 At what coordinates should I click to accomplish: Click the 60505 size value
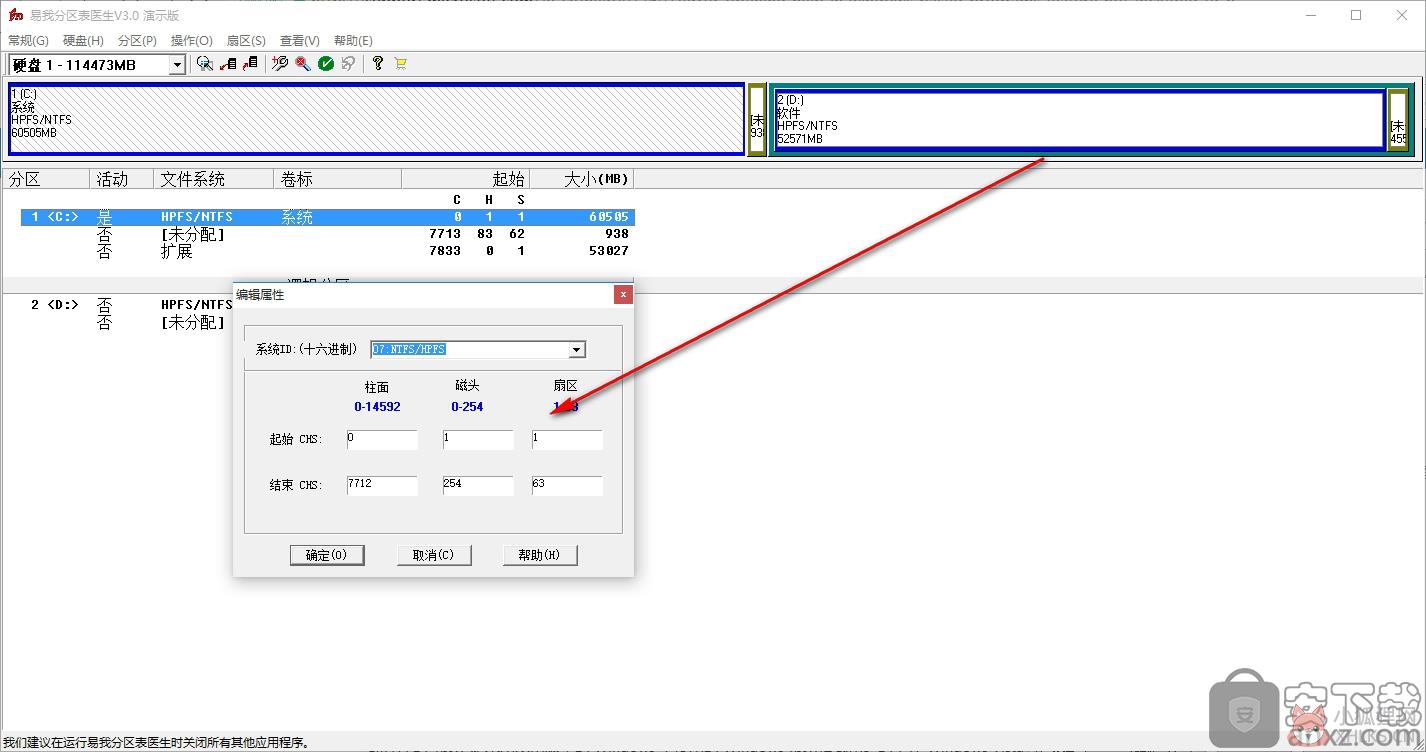click(608, 217)
